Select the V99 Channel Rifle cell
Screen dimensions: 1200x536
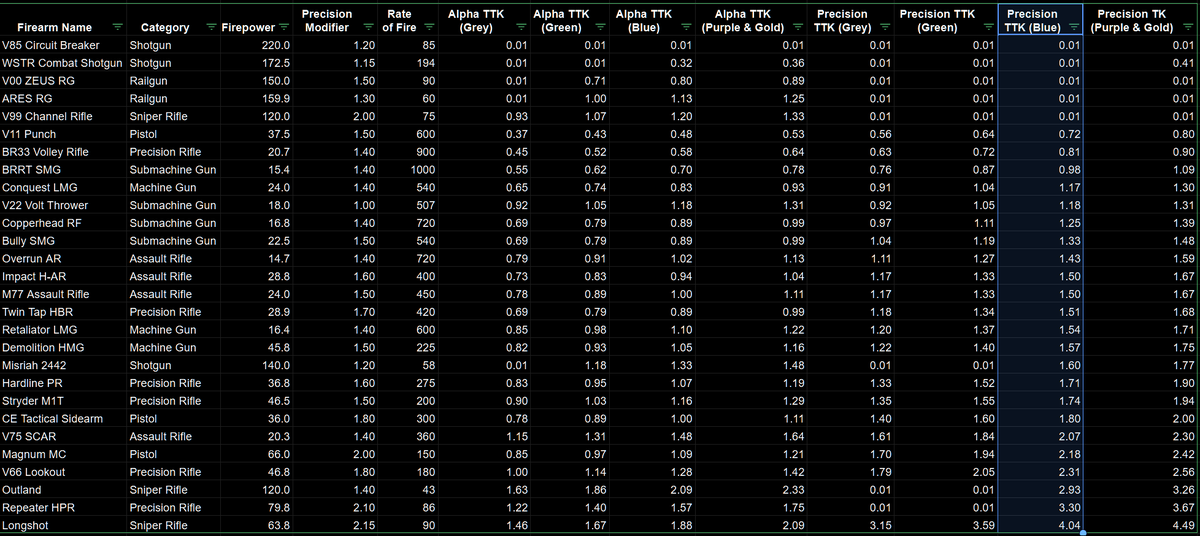point(63,116)
